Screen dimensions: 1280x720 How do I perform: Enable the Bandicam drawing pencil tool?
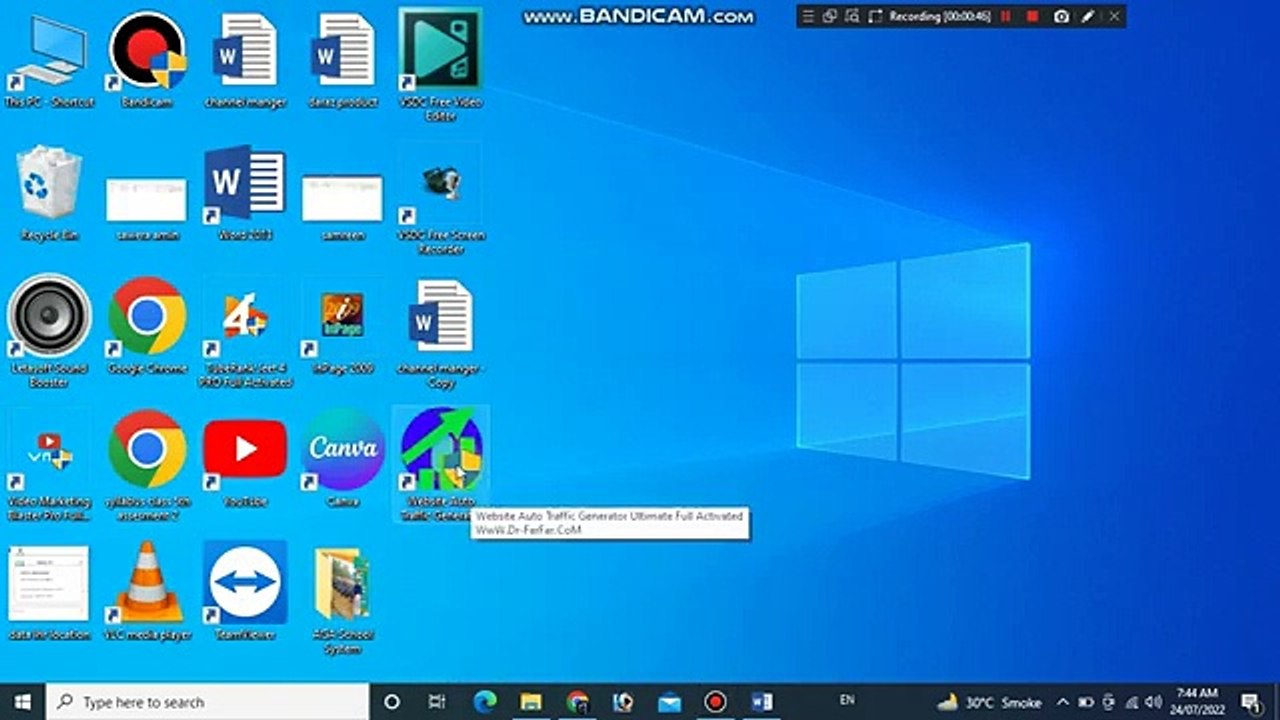click(1088, 16)
